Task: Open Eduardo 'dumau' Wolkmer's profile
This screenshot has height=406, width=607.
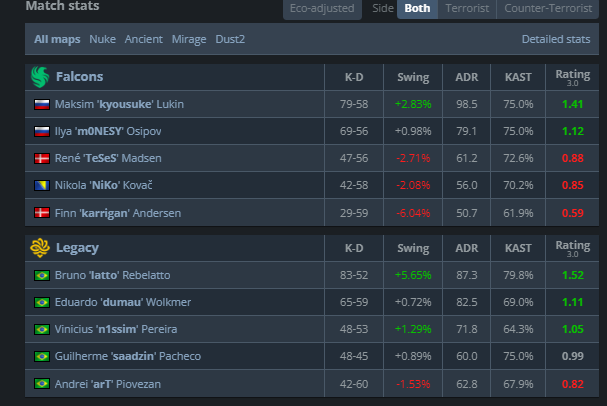Action: click(x=123, y=302)
